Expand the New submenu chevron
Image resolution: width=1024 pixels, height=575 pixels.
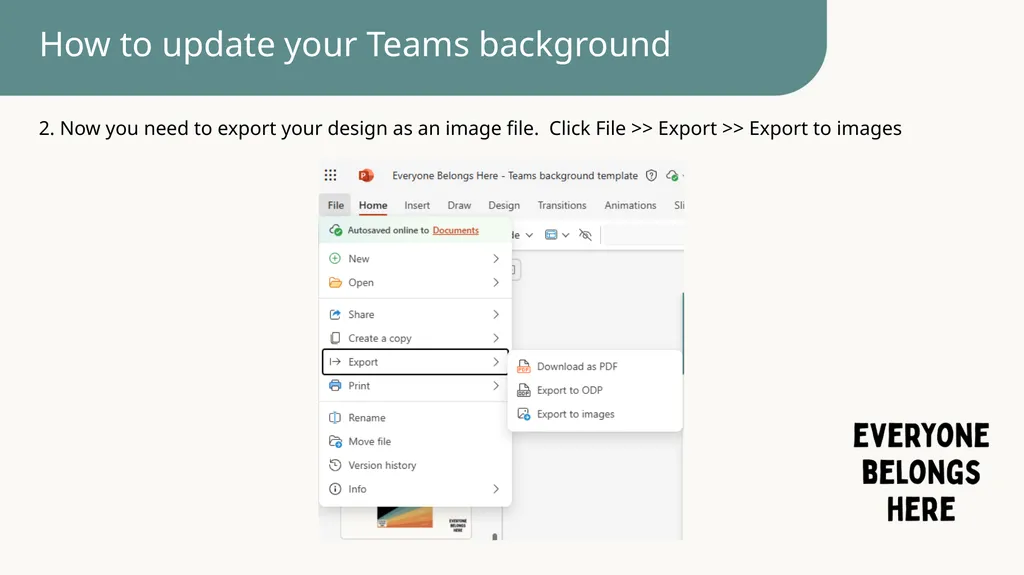tap(496, 258)
